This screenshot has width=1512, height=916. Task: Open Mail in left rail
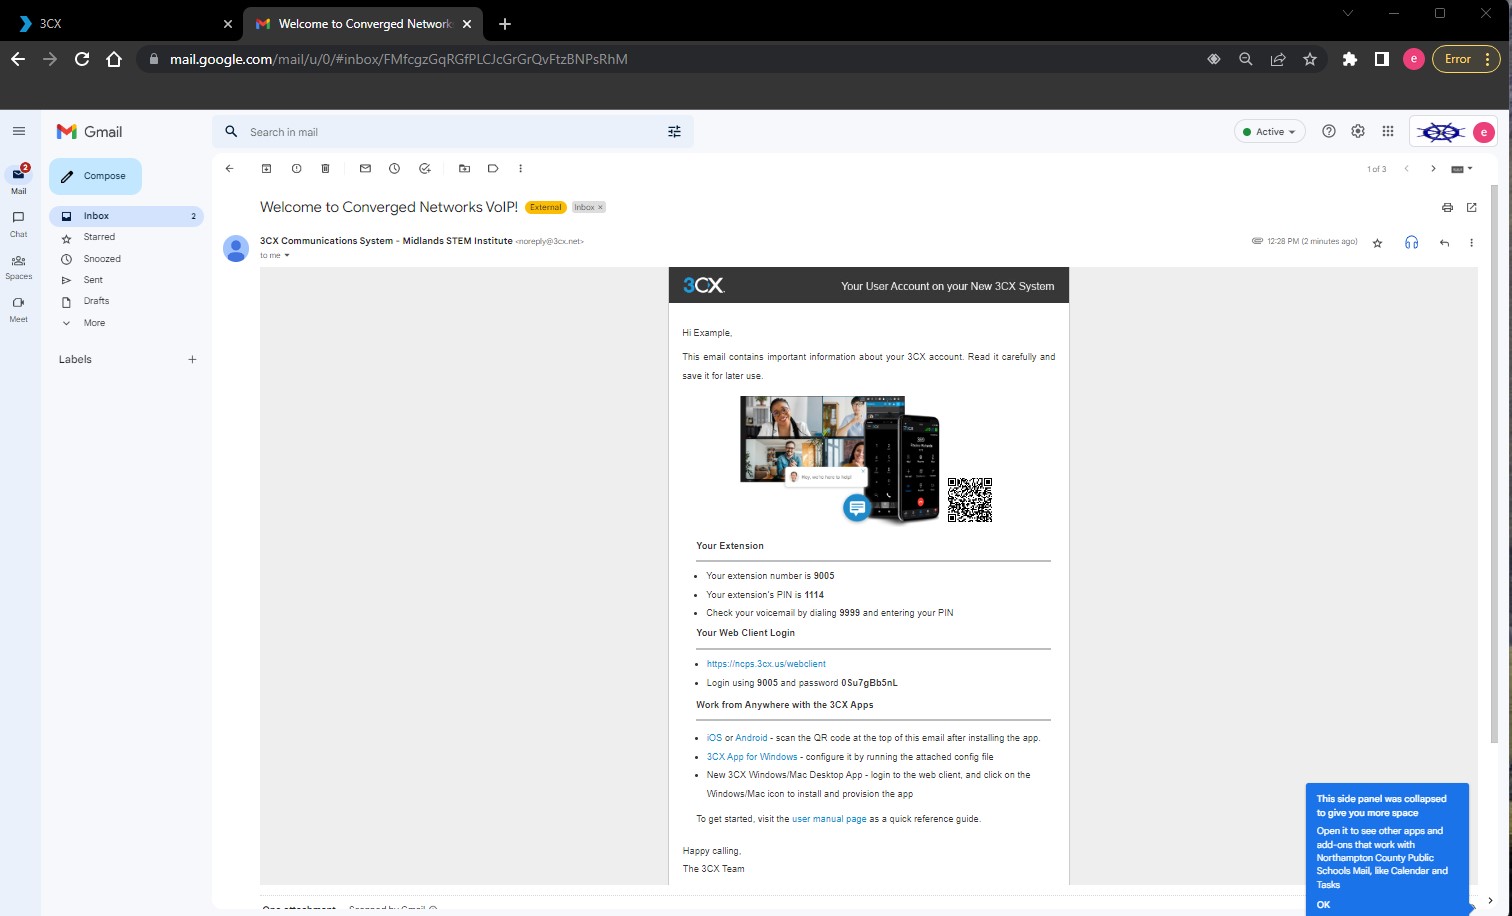coord(18,179)
